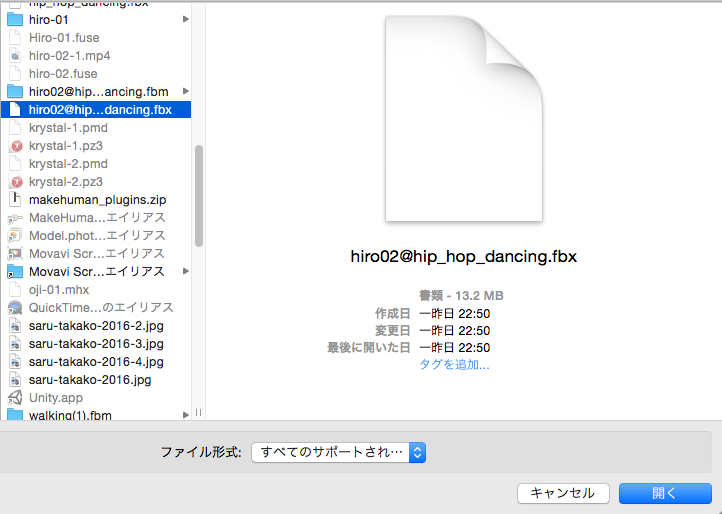Image resolution: width=722 pixels, height=514 pixels.
Task: Expand the hiro-01 folder arrow
Action: [x=186, y=19]
